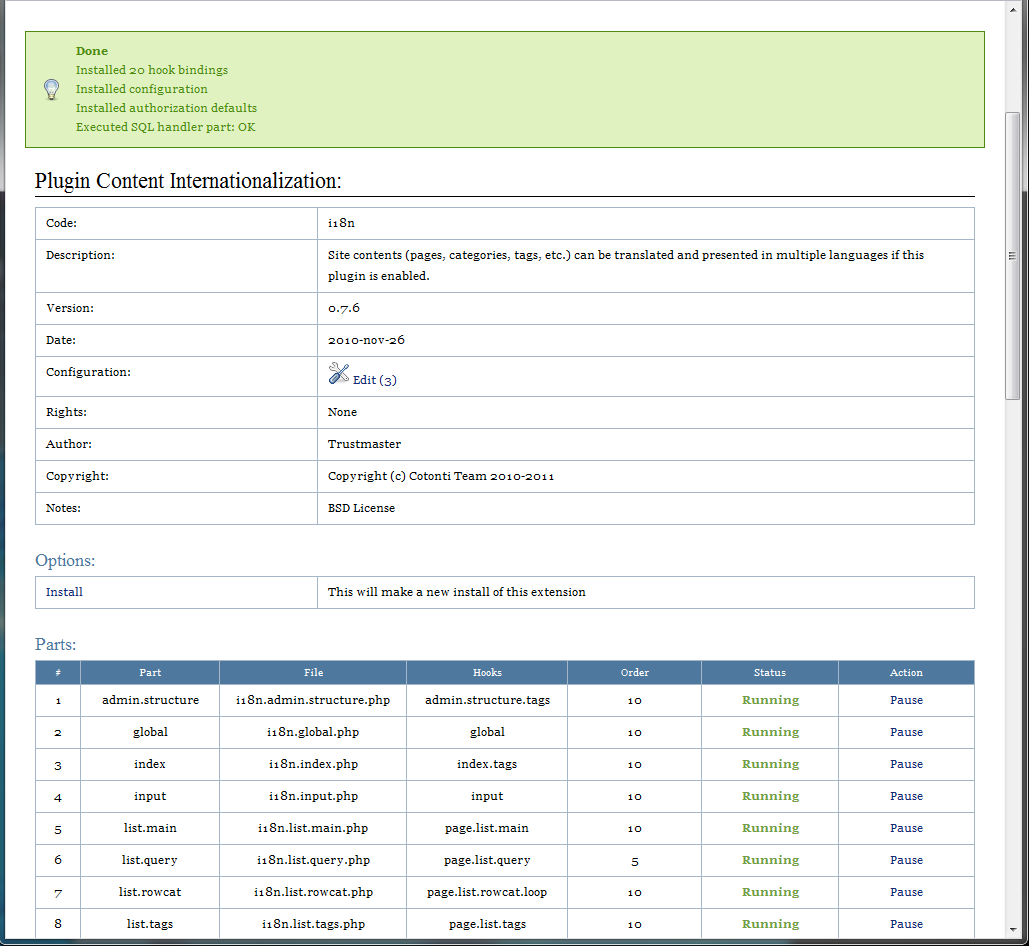Click the Parts: section heading

[x=56, y=644]
